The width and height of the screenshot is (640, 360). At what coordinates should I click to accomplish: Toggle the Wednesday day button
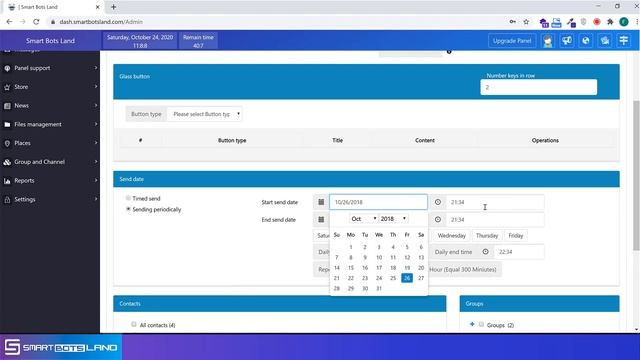tap(451, 236)
